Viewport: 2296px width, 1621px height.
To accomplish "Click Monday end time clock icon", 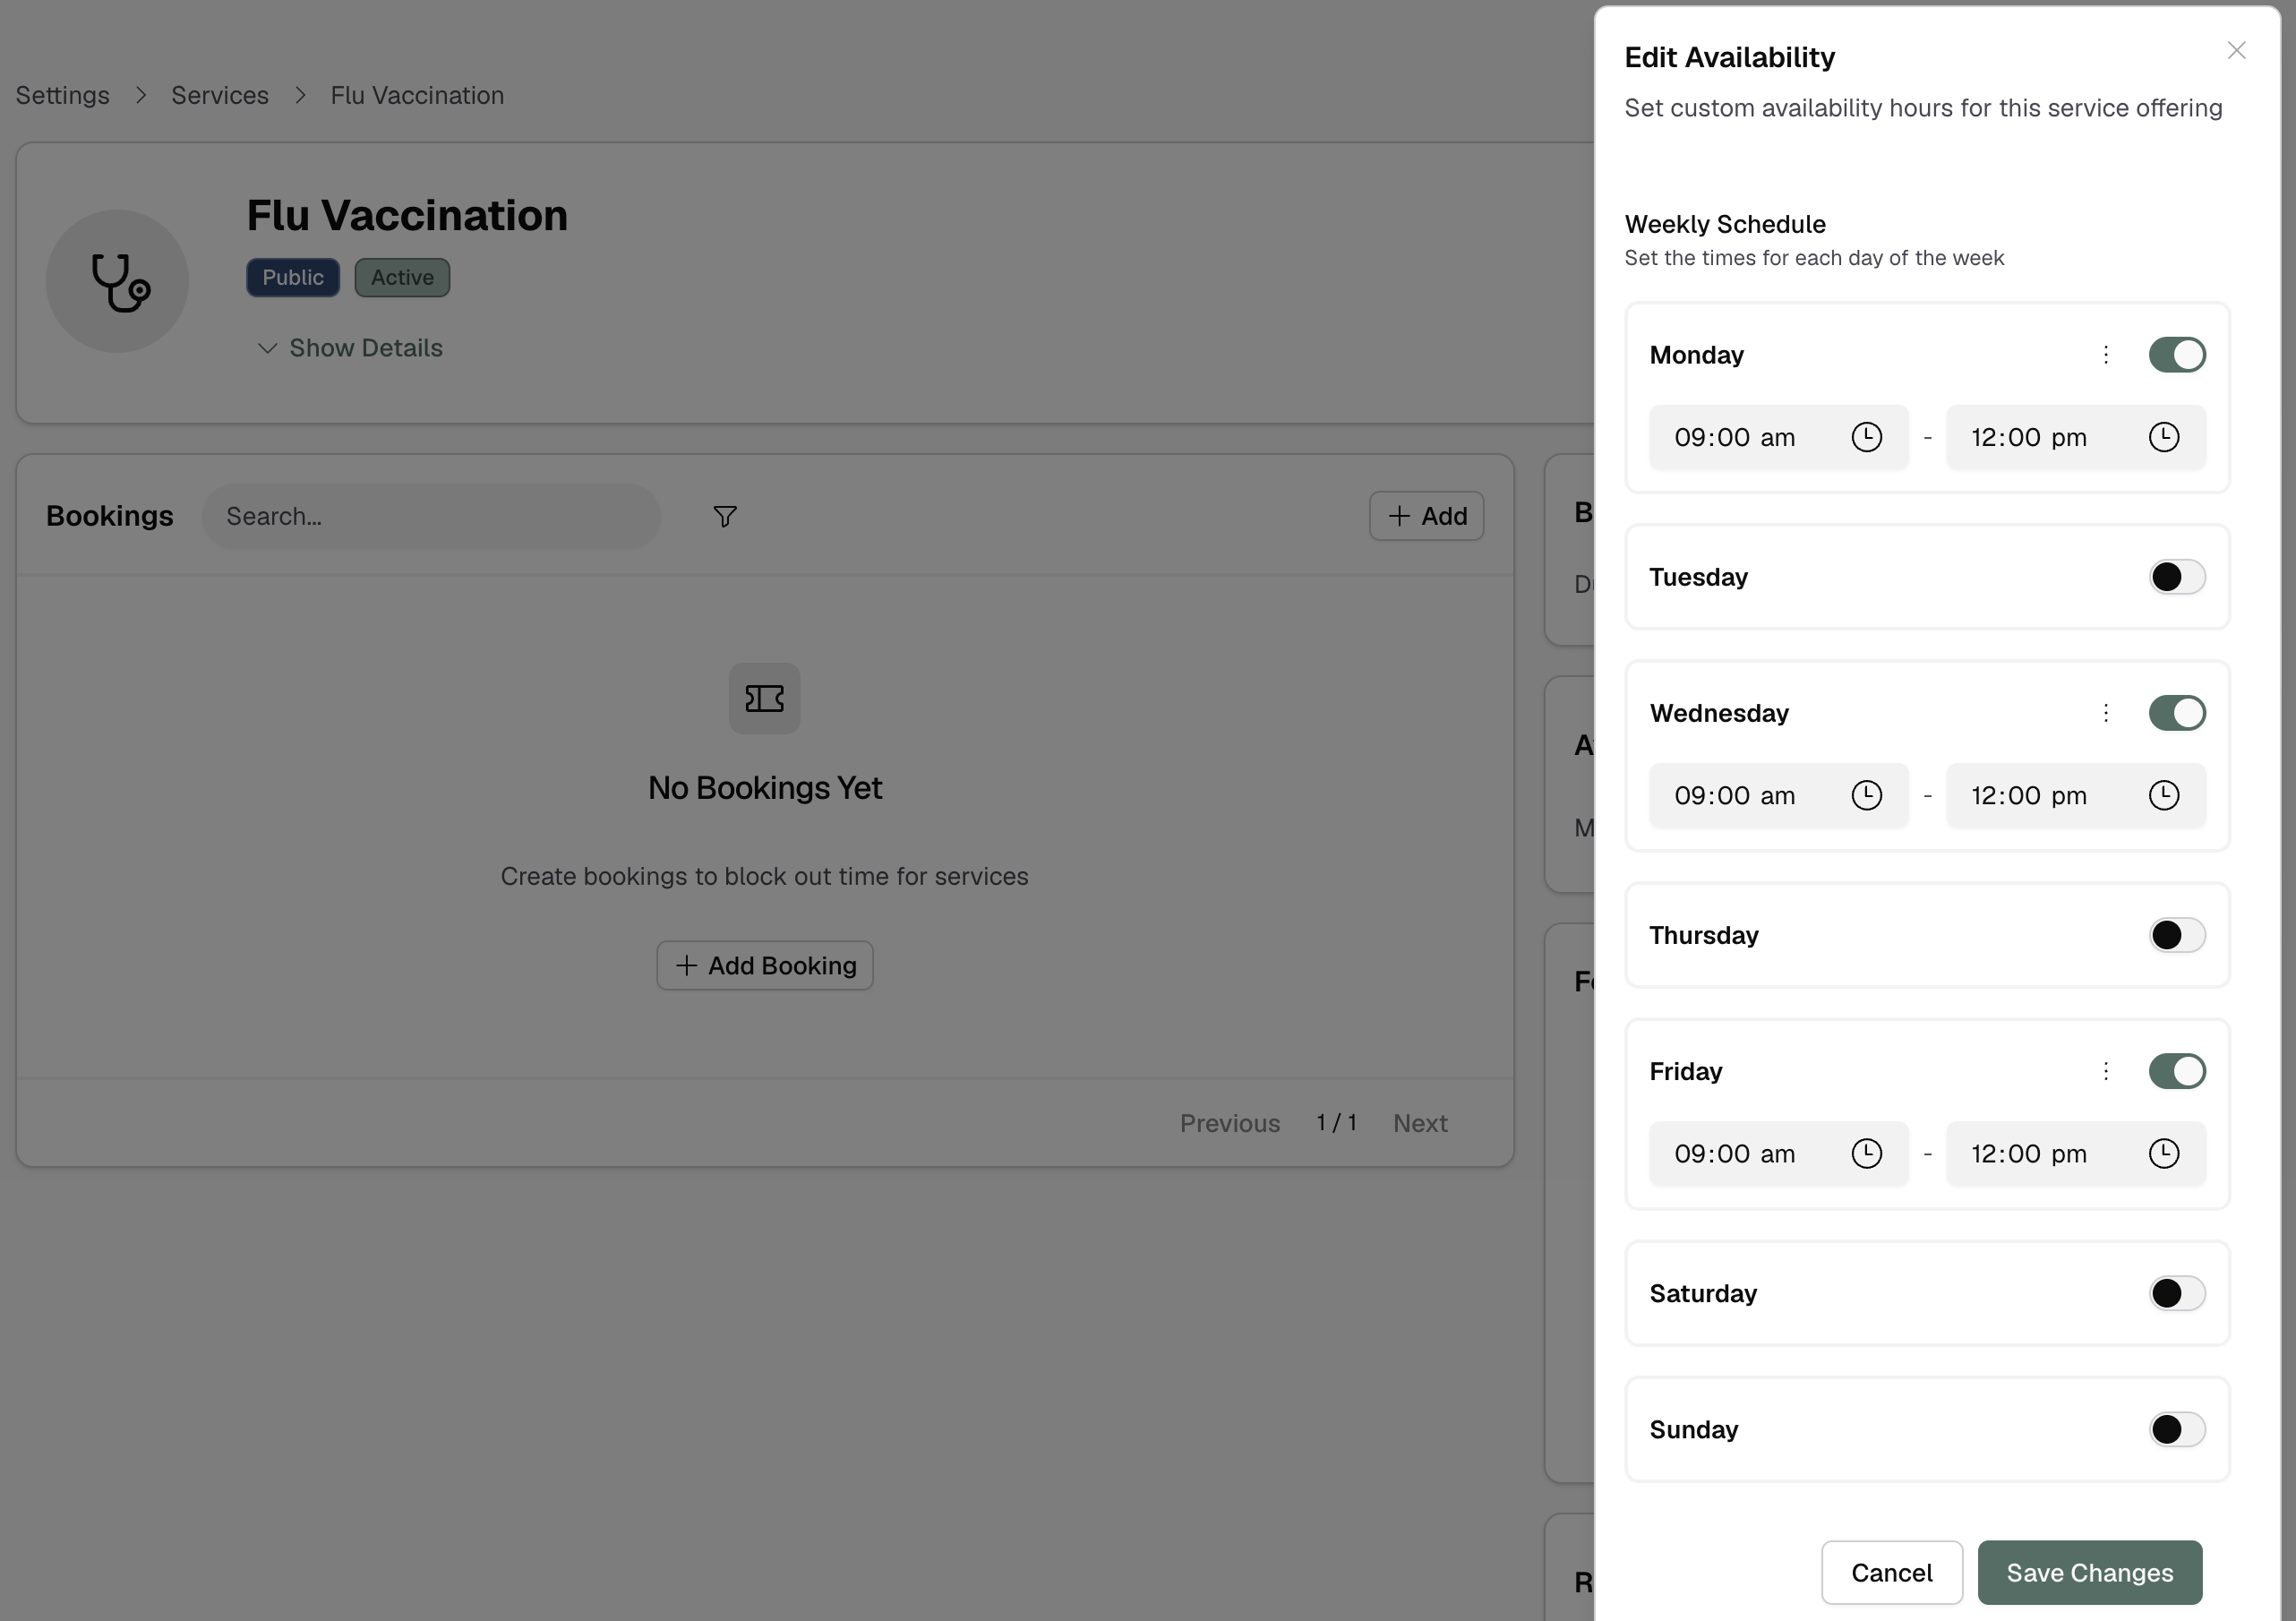I will [2163, 437].
